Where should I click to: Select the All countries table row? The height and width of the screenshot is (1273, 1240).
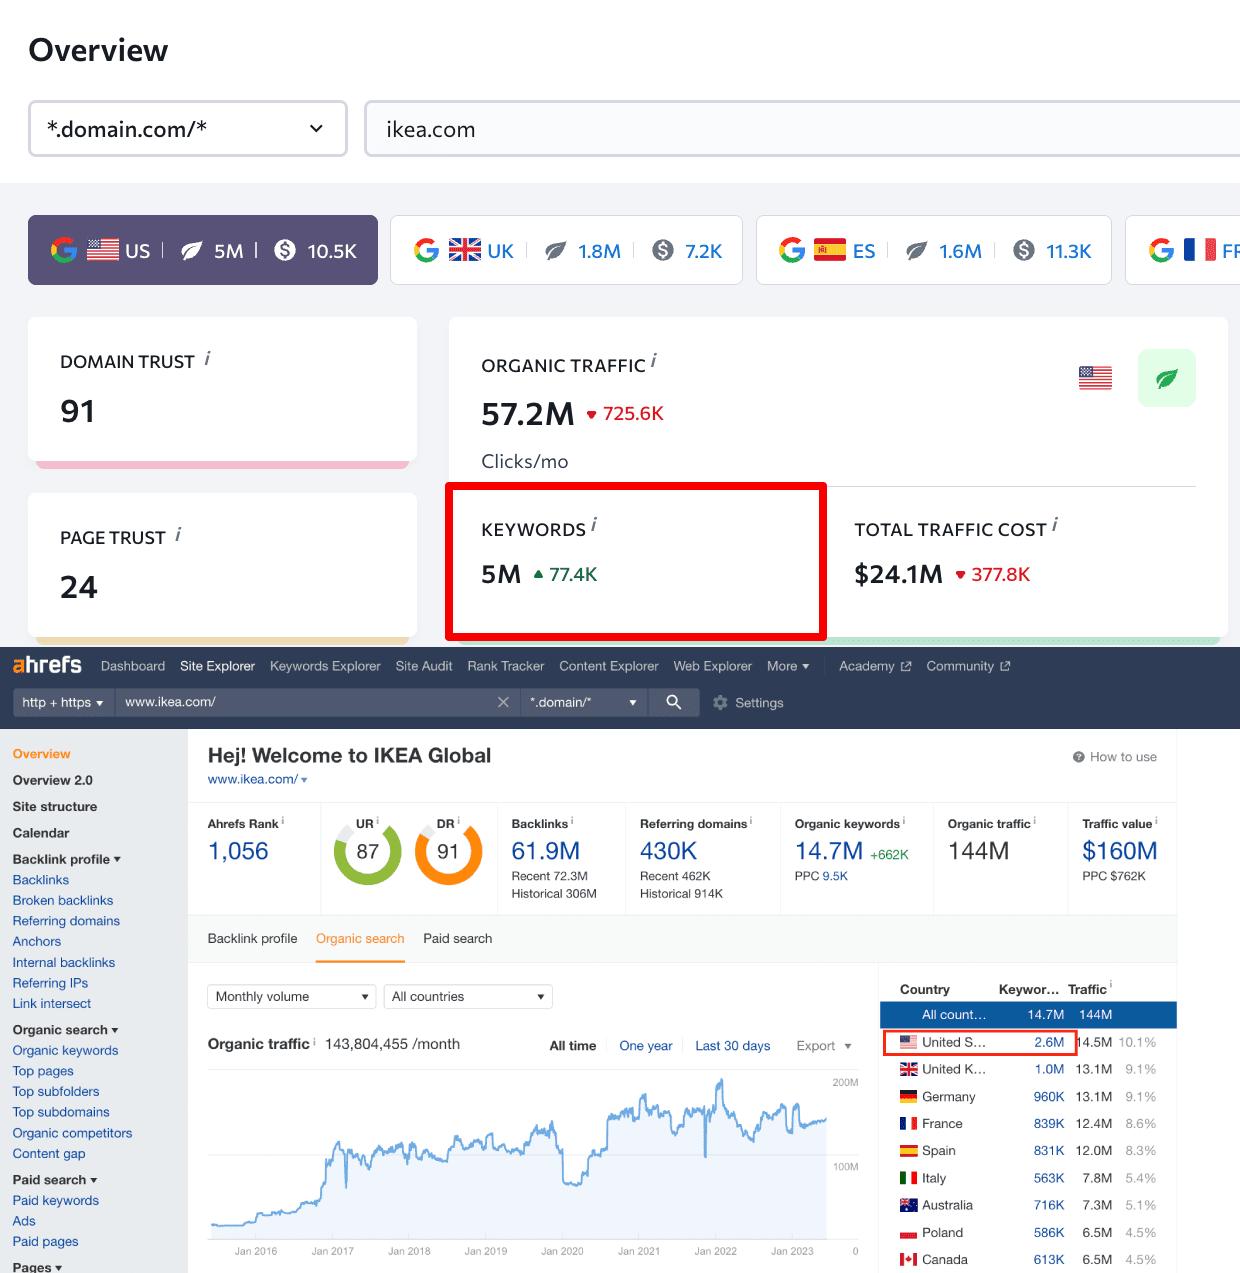1028,1014
